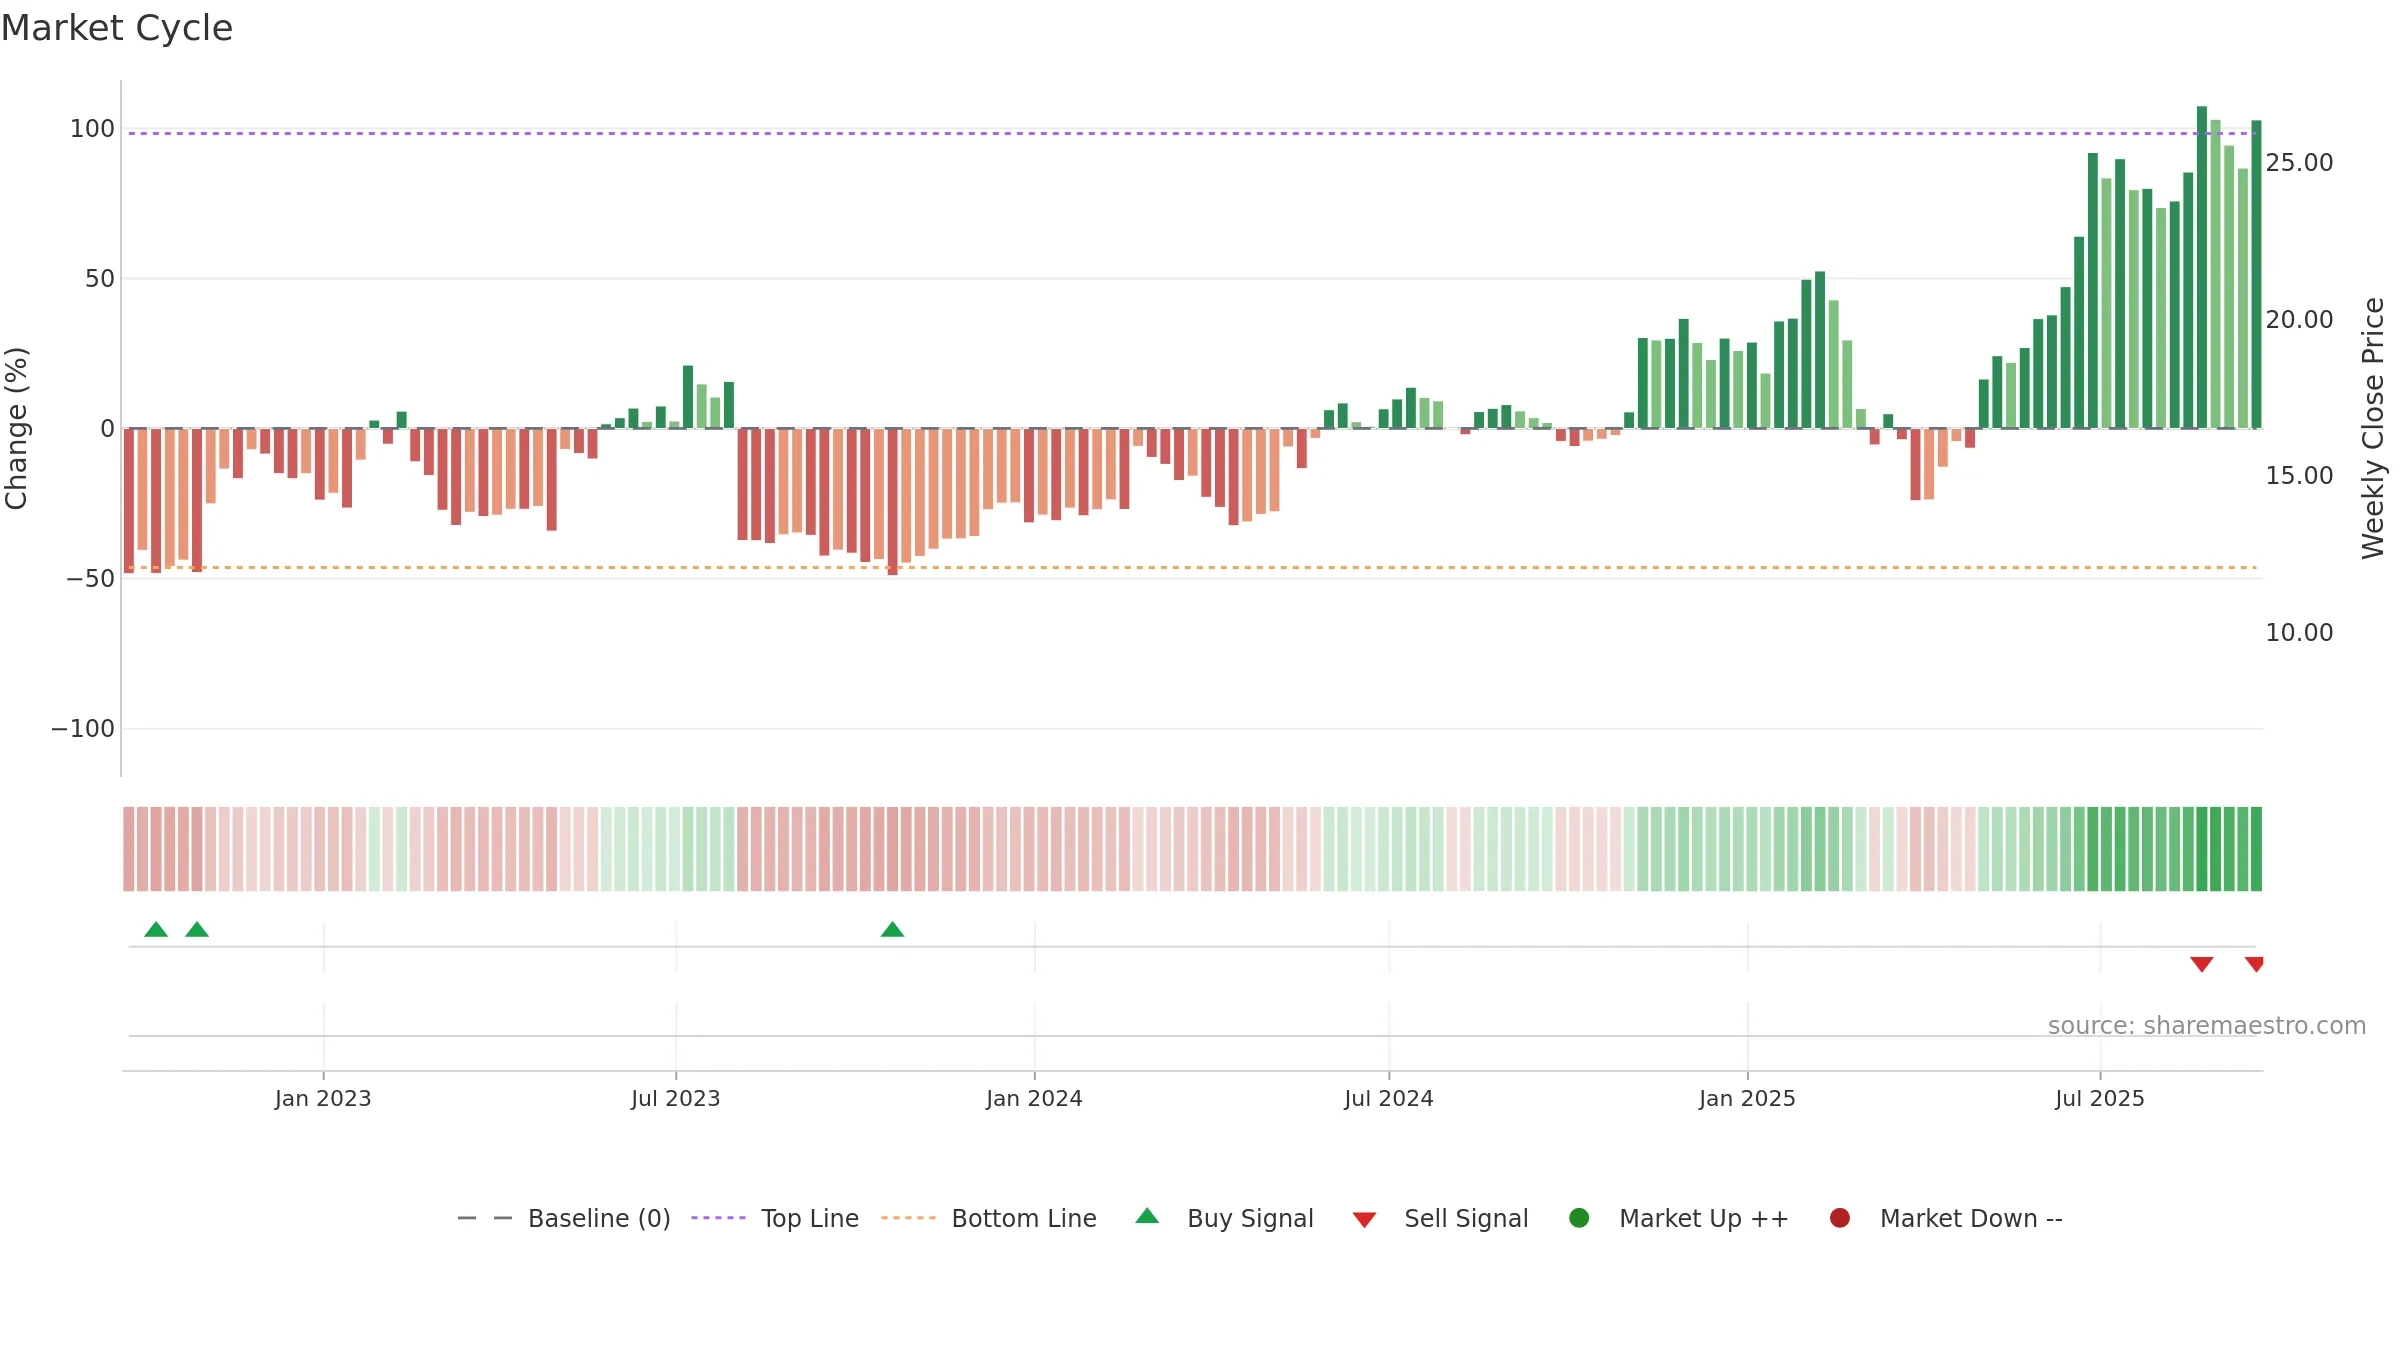Click the 15.00 weekly close price tick
2400x1350 pixels.
click(2299, 475)
